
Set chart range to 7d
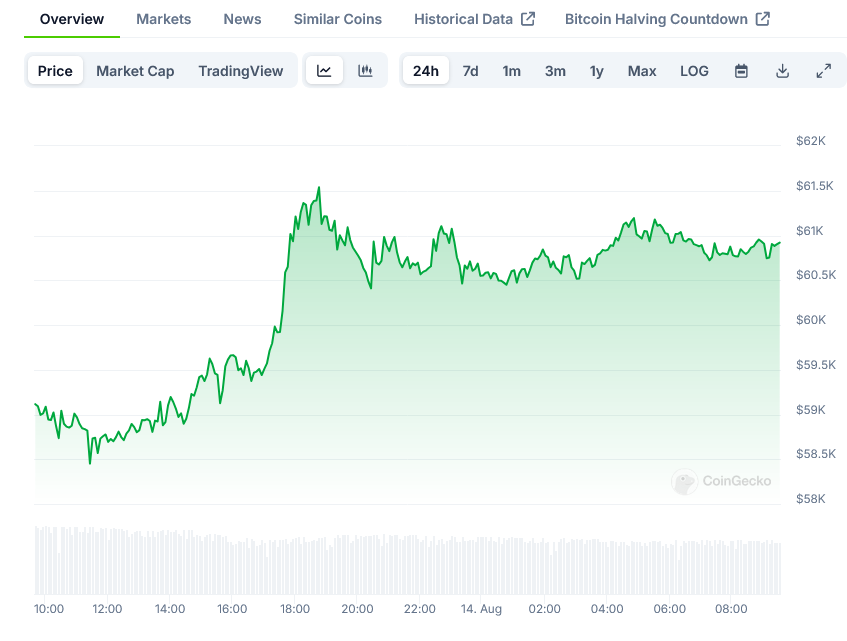coord(470,71)
